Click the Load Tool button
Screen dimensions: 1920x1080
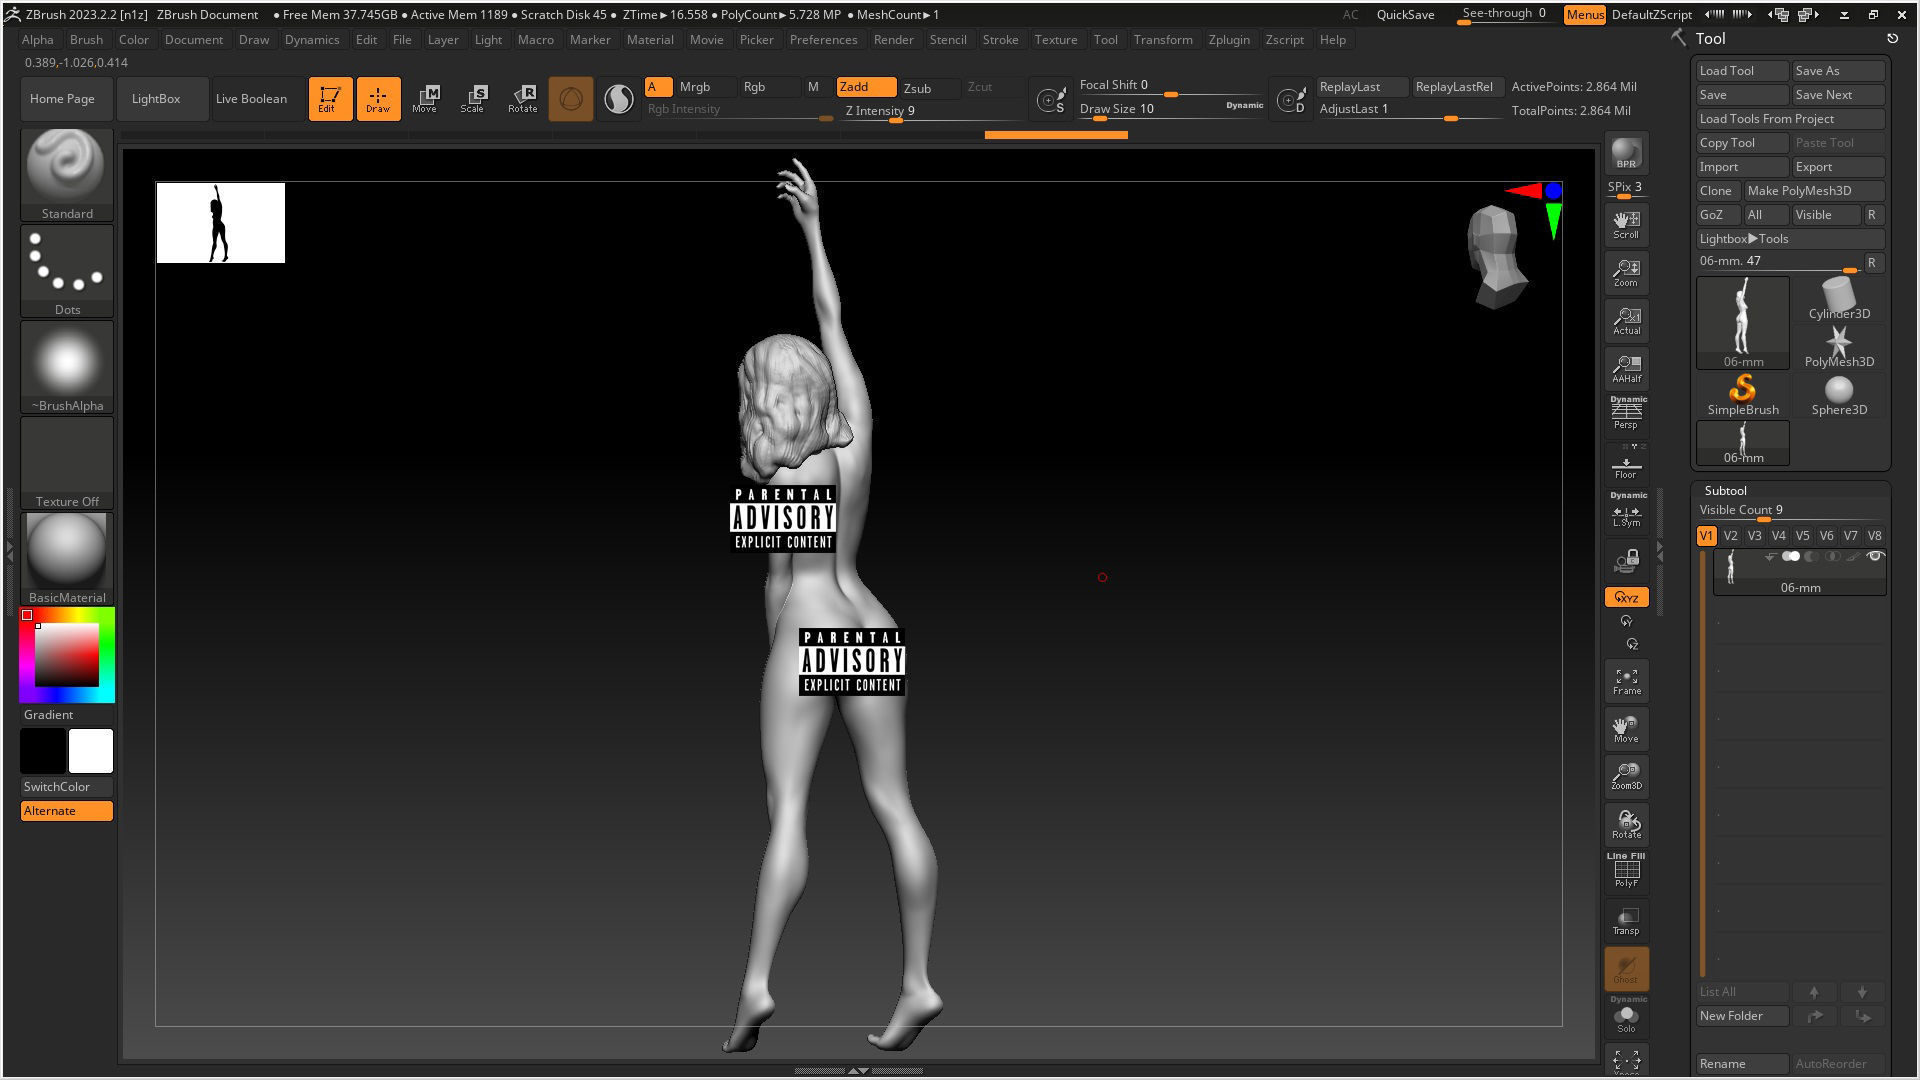pos(1742,70)
